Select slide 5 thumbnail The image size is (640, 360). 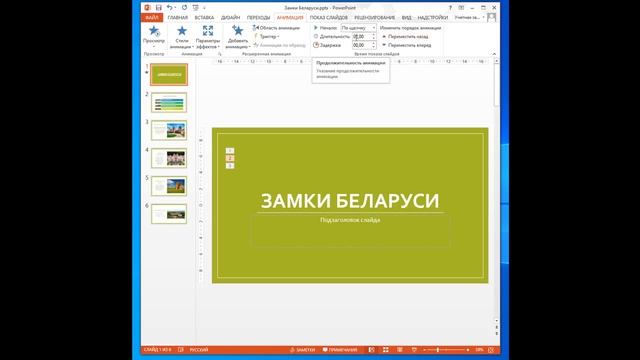[x=169, y=186]
